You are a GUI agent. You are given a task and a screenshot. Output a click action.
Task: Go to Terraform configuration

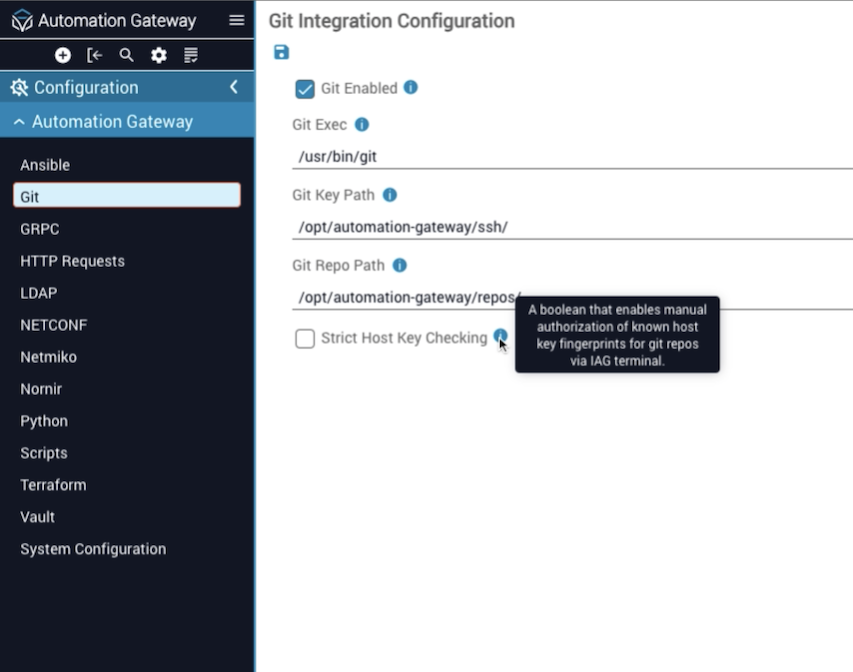(53, 485)
